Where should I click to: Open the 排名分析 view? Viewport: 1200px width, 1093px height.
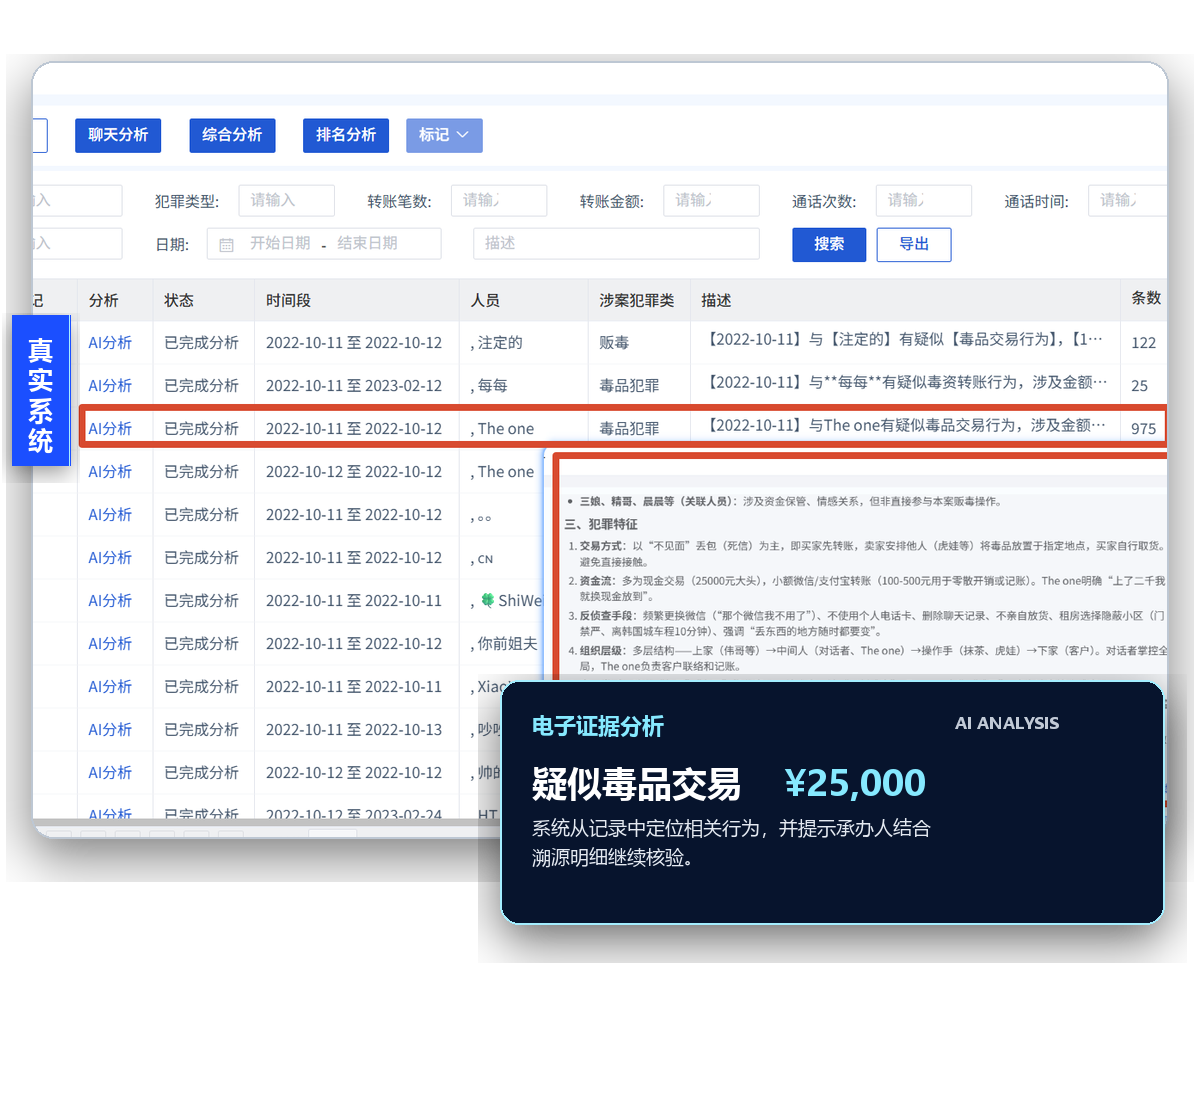346,135
